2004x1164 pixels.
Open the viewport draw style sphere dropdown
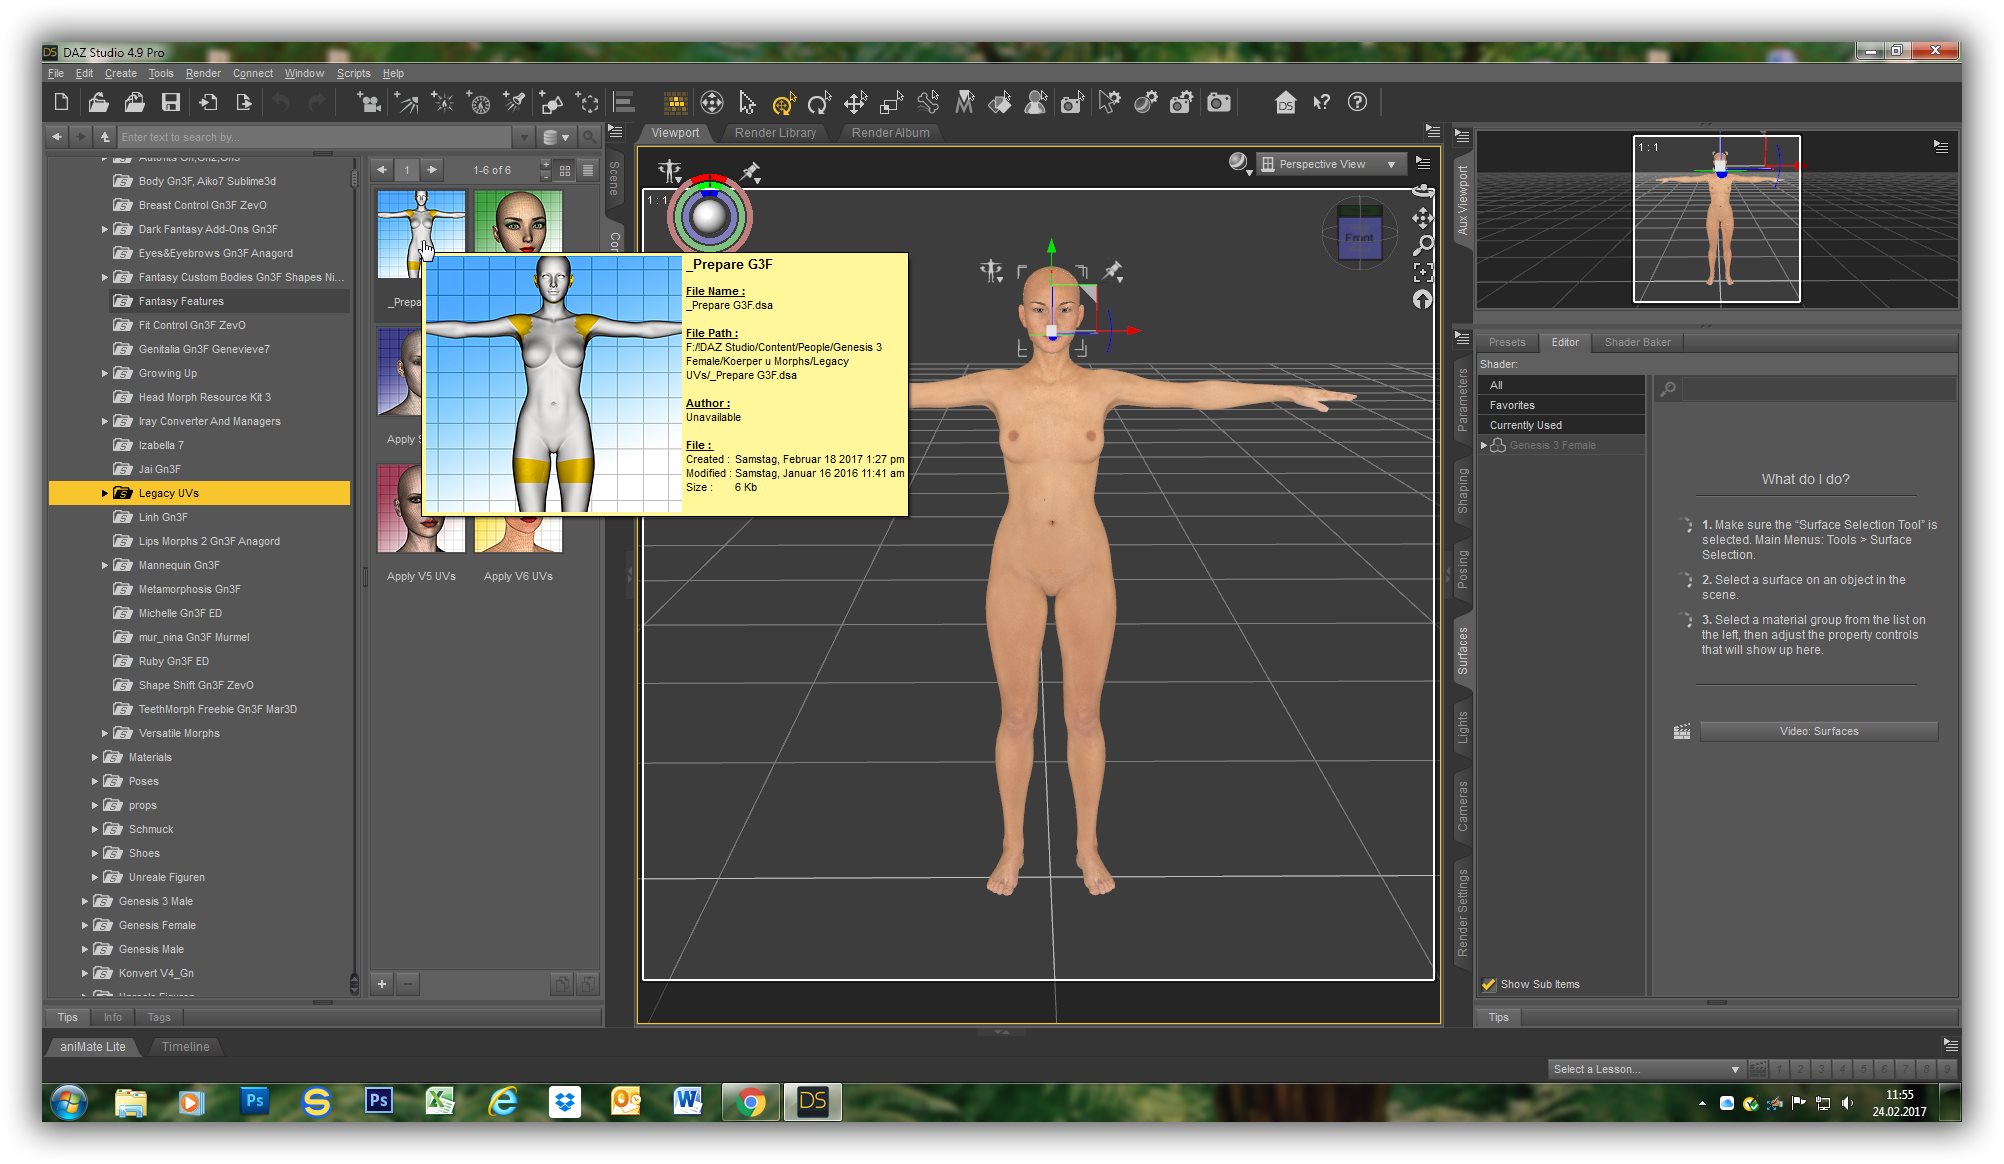[x=1240, y=164]
